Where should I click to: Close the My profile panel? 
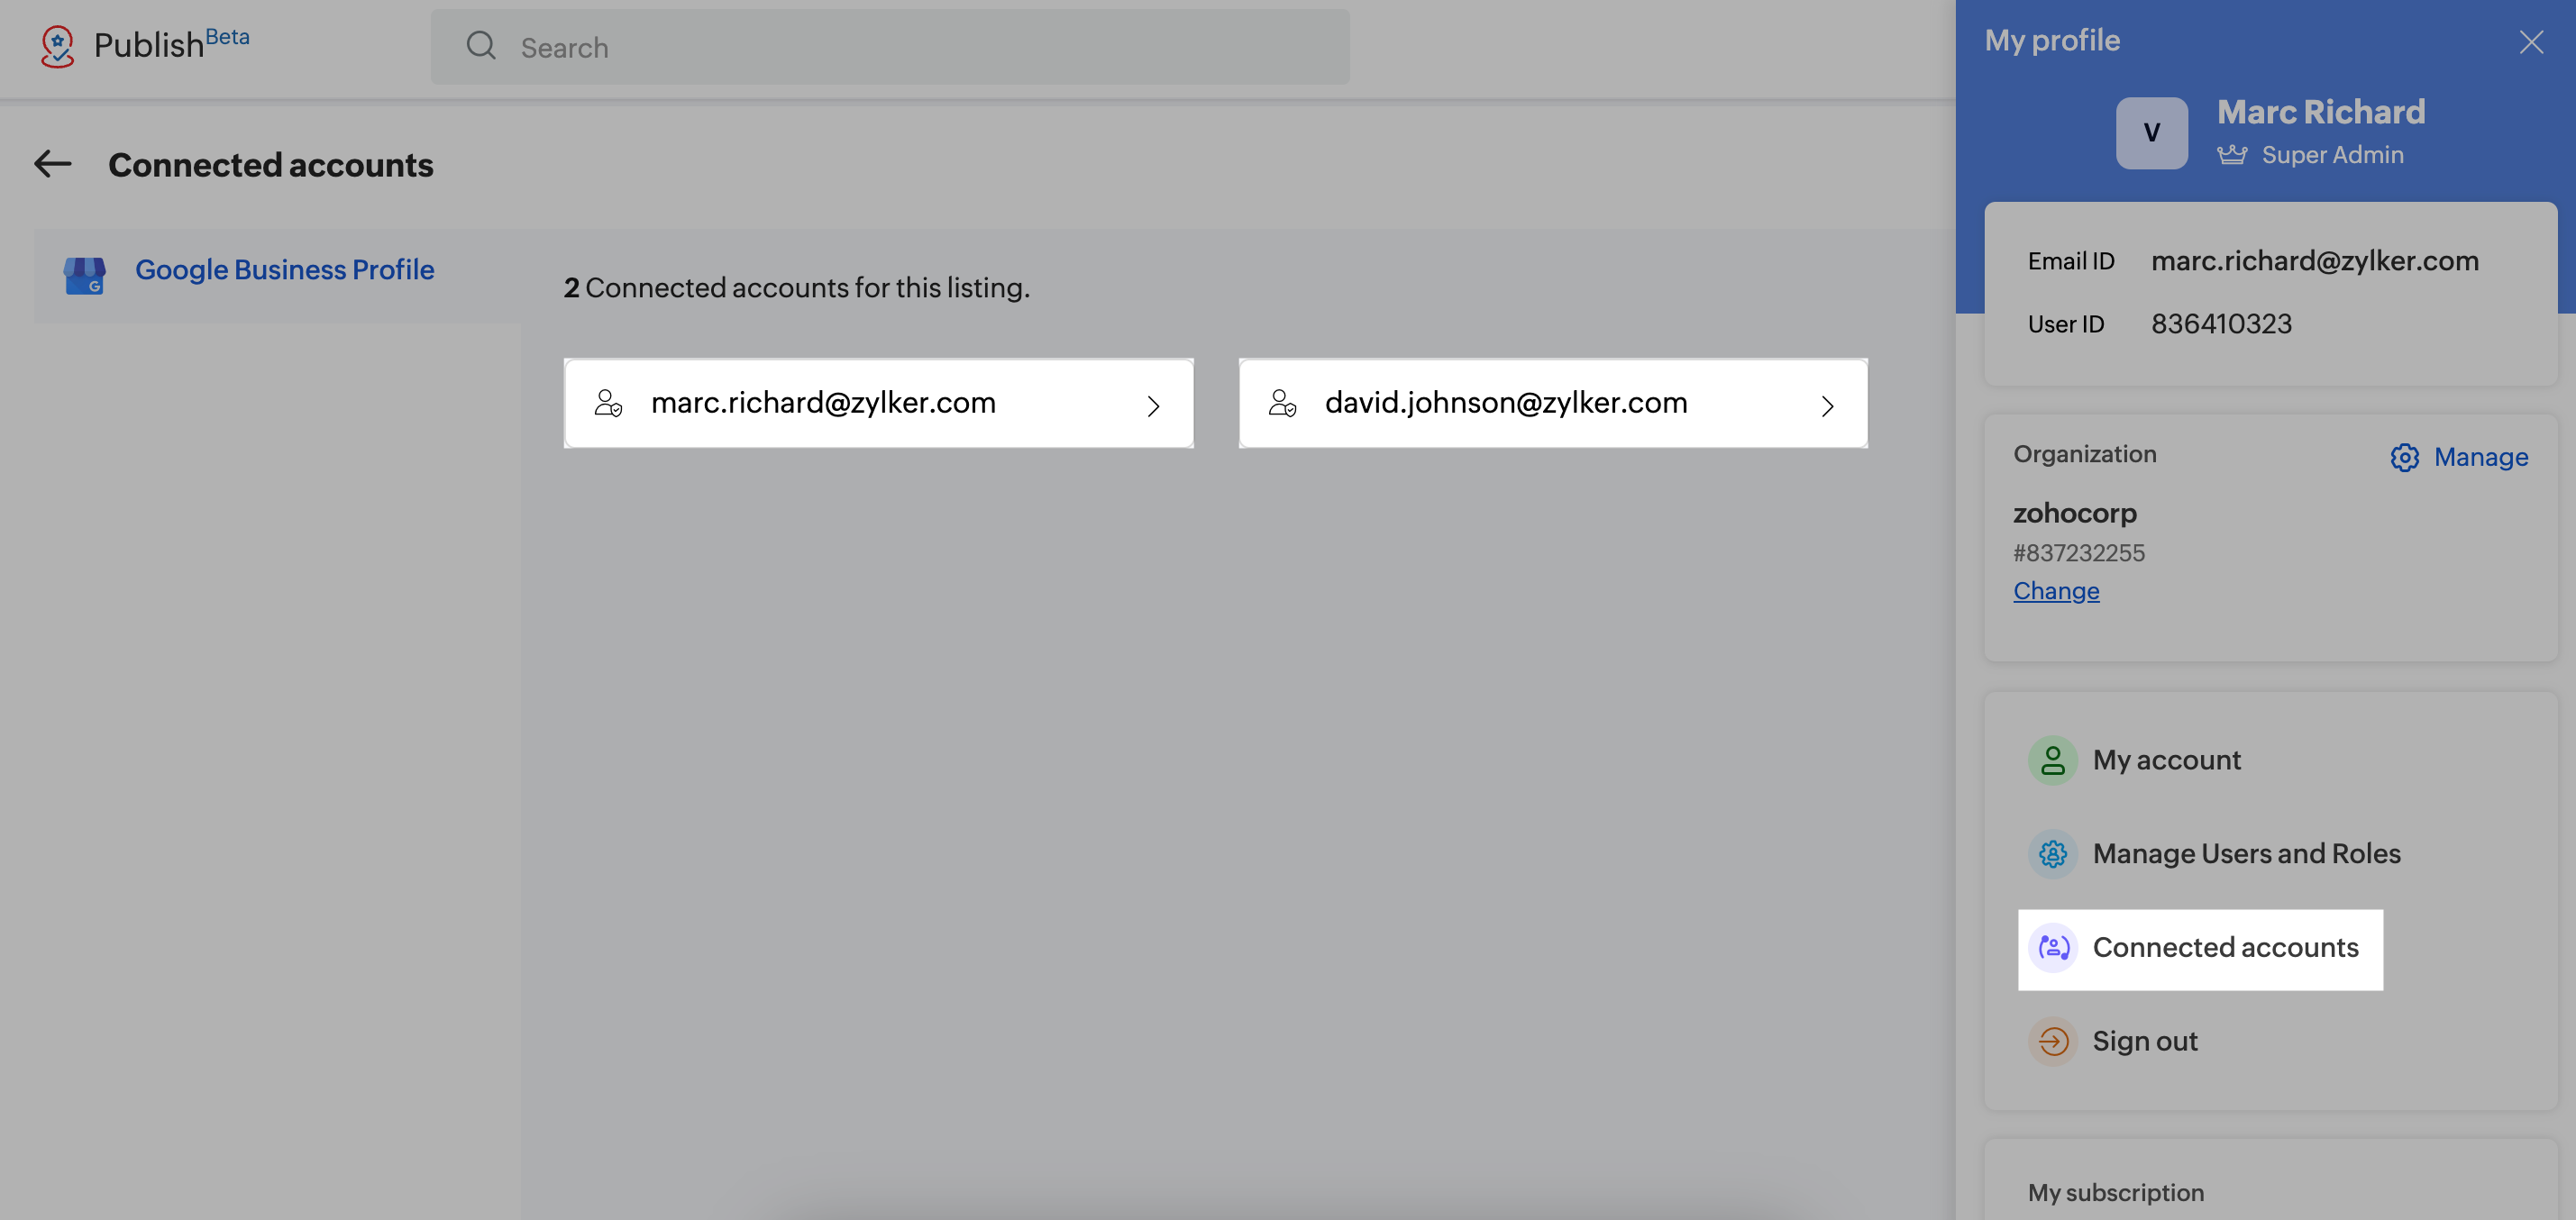coord(2531,42)
